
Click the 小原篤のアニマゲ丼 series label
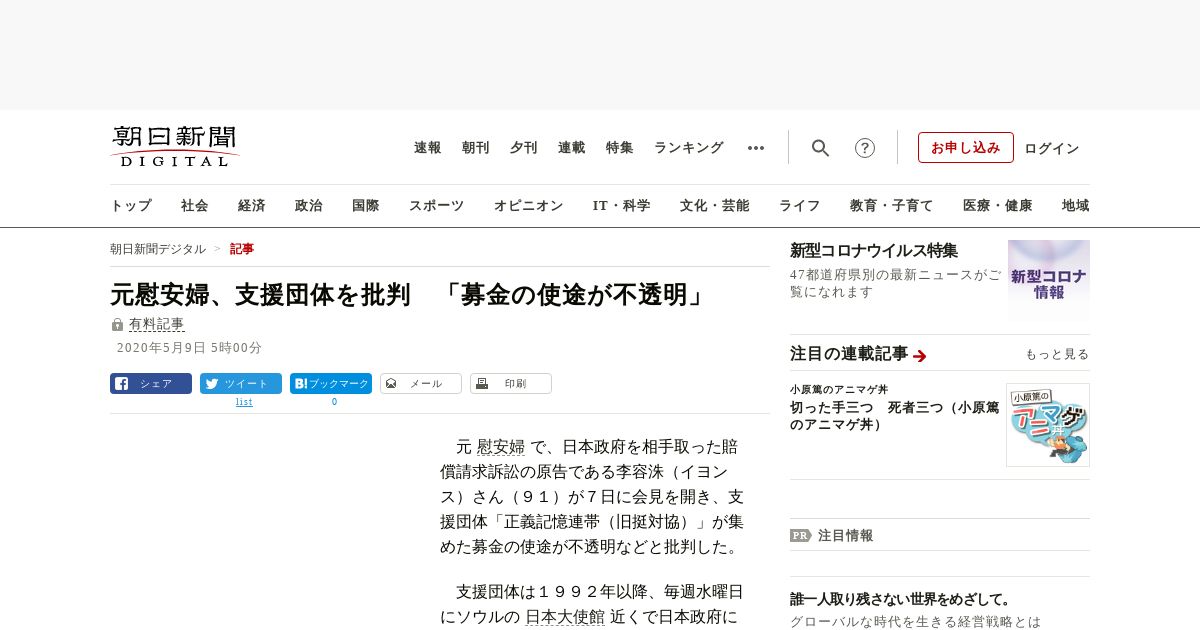pos(839,389)
